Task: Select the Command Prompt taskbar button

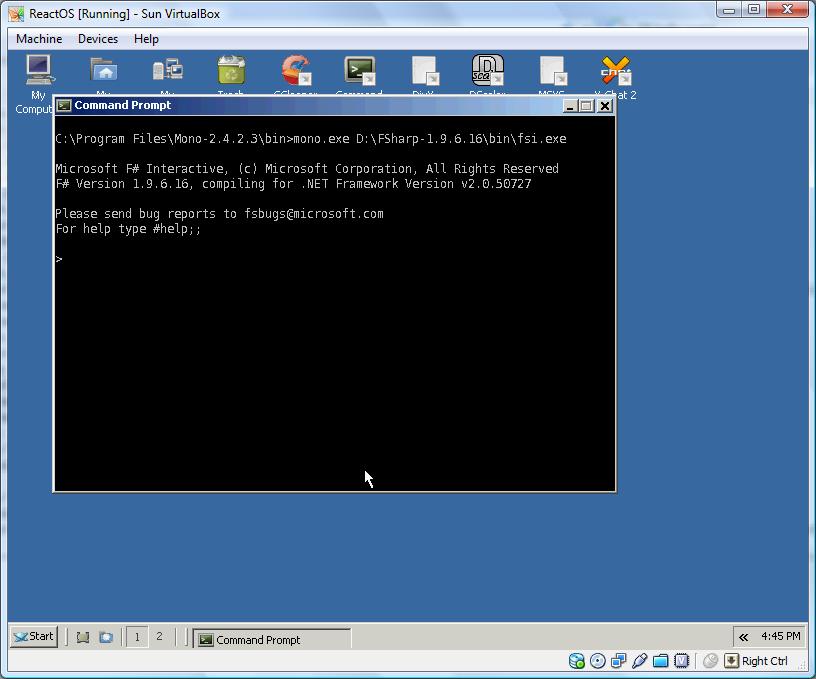Action: click(271, 639)
